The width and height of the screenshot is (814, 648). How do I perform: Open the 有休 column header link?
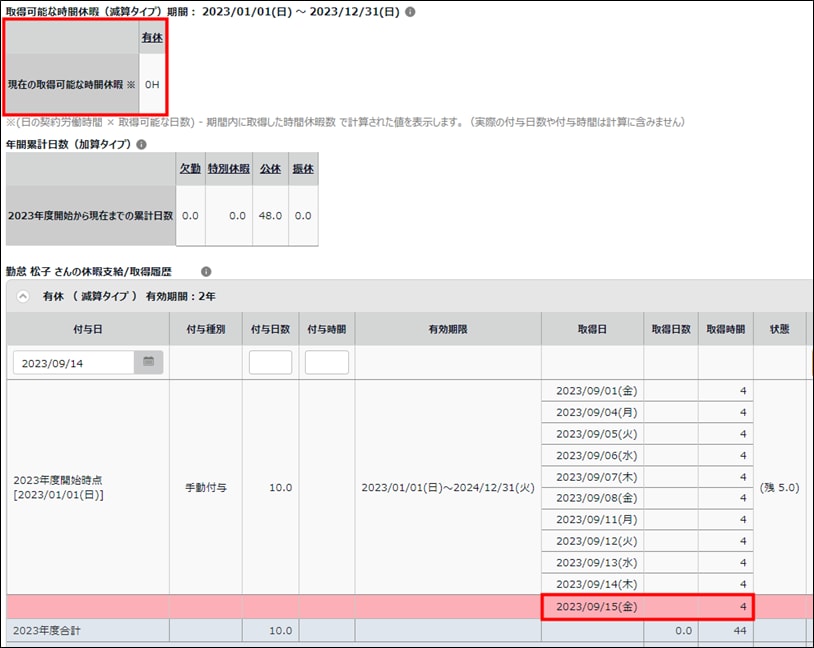(152, 37)
